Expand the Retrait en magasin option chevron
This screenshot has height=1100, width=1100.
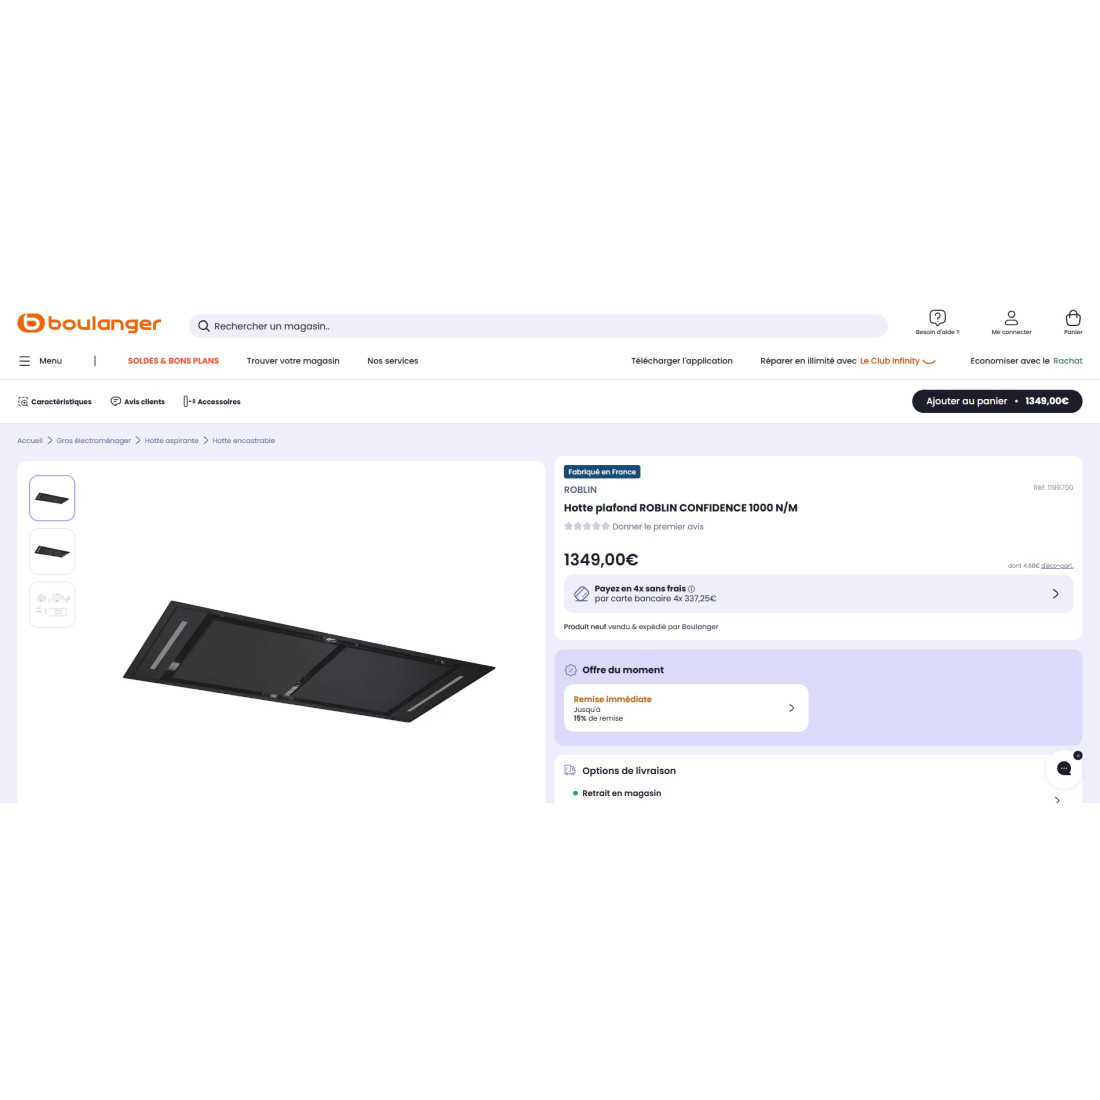(1057, 800)
